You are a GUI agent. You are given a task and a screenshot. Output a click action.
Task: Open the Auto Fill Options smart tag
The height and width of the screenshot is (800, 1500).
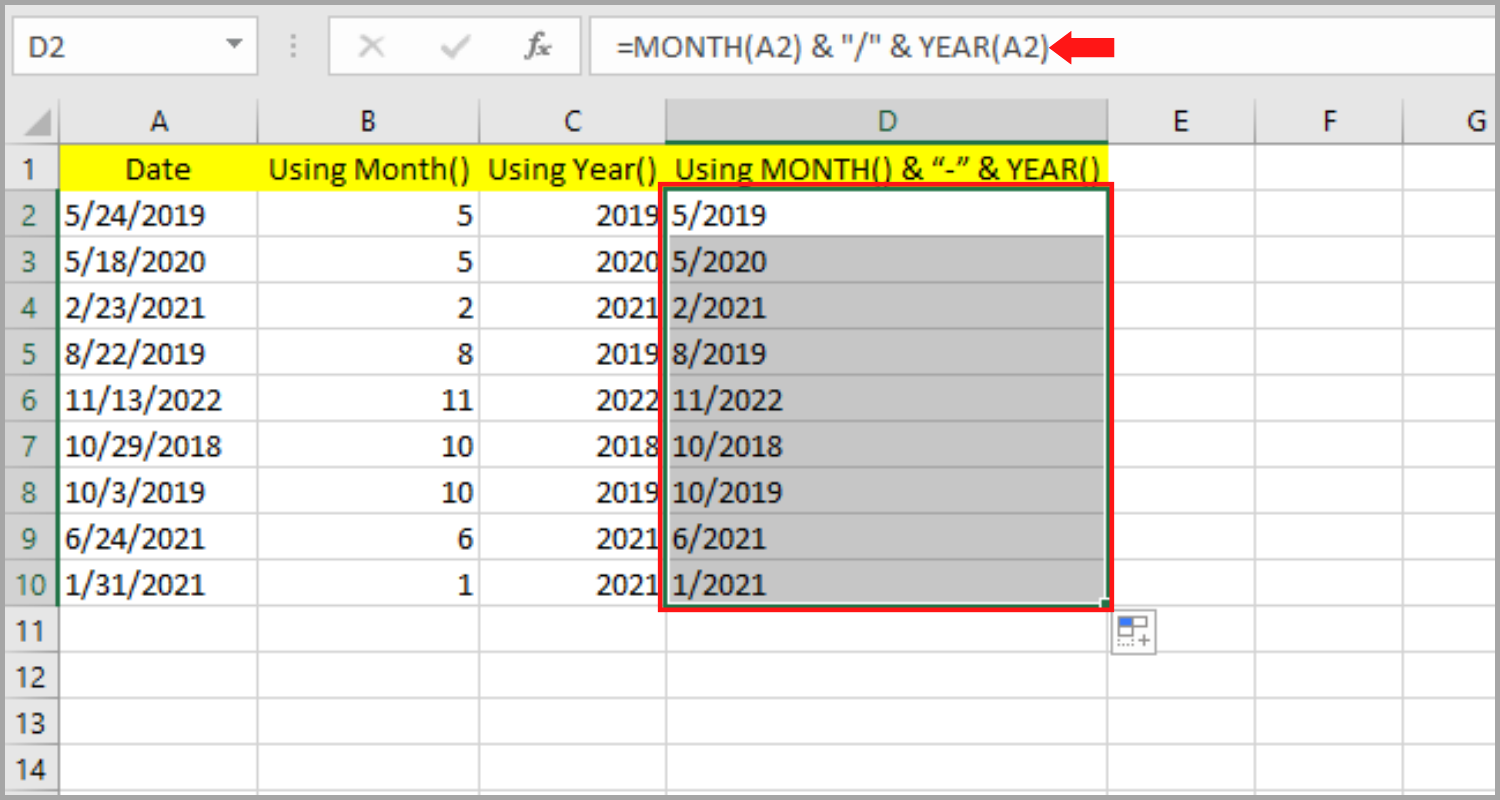tap(1134, 631)
